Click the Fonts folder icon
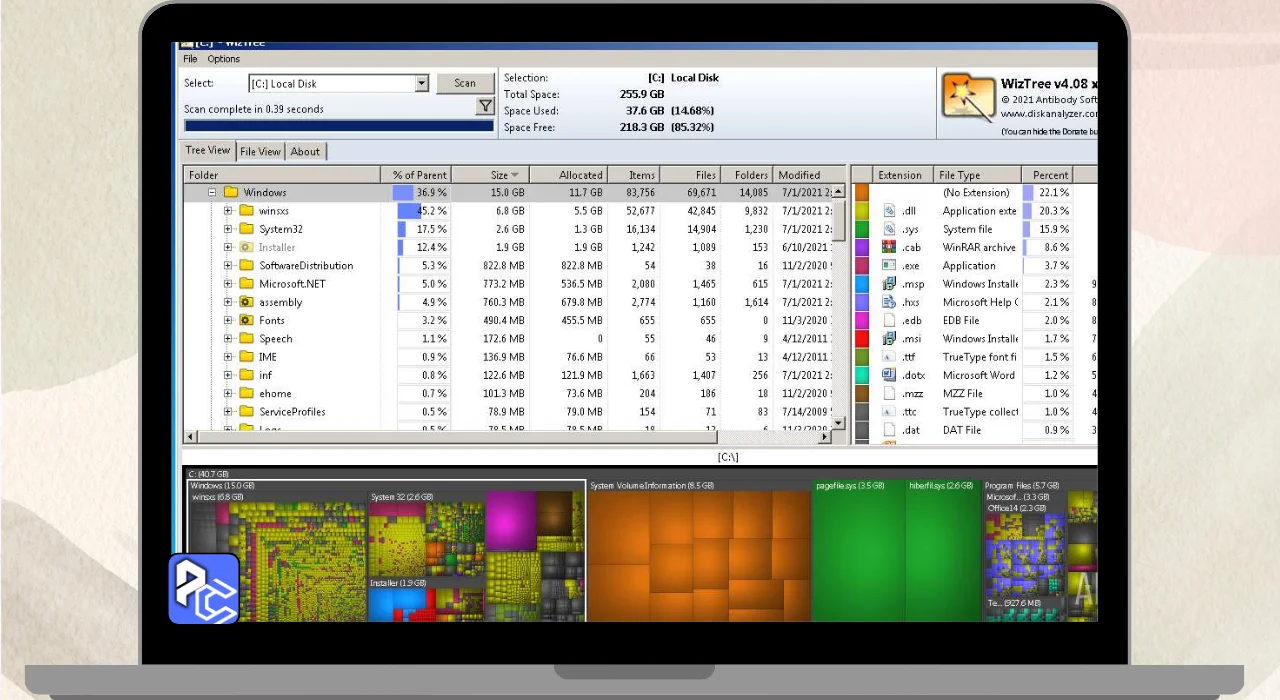1280x700 pixels. 245,320
